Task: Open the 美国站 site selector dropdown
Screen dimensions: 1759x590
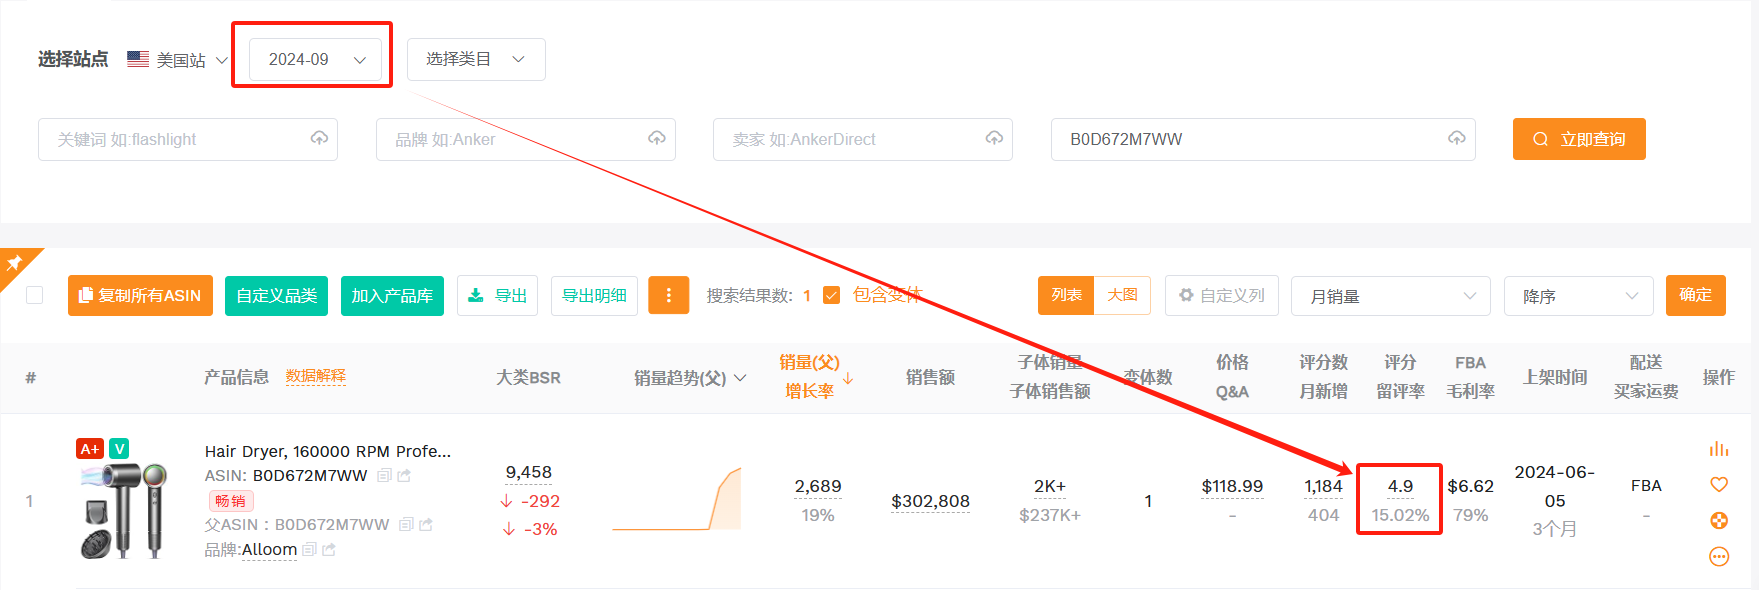Action: [x=178, y=60]
